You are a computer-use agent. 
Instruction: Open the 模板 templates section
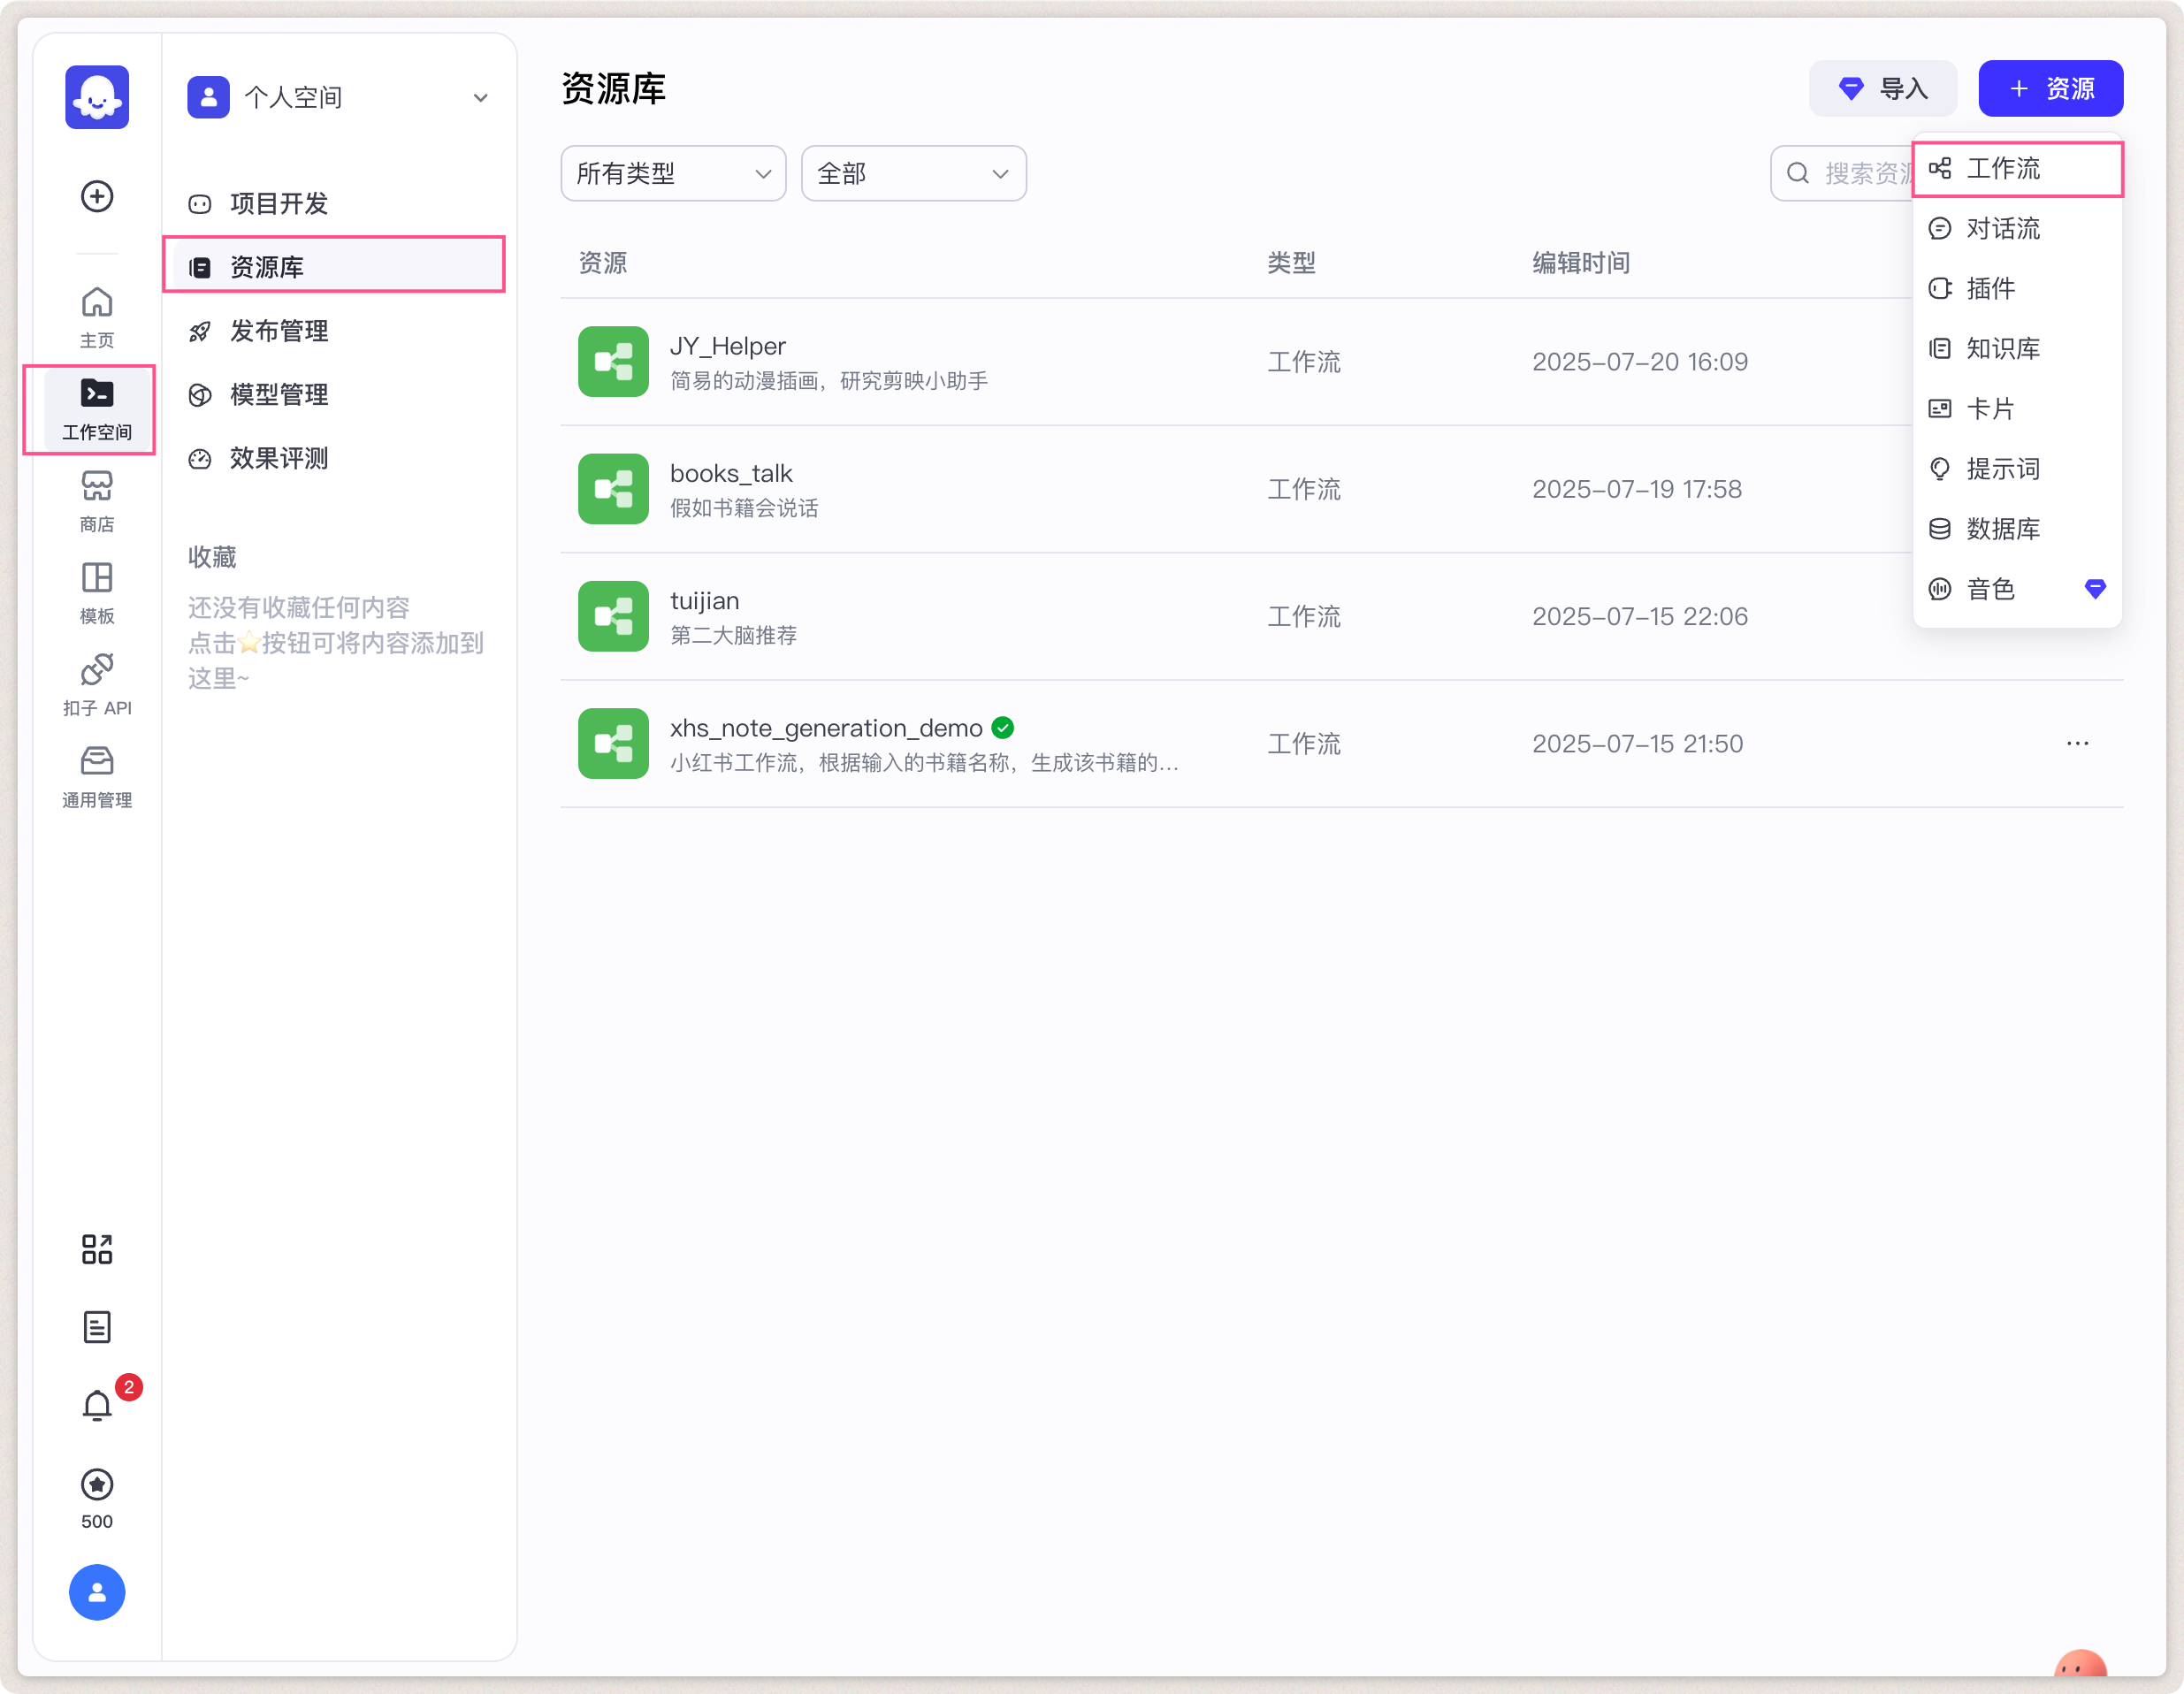point(96,590)
